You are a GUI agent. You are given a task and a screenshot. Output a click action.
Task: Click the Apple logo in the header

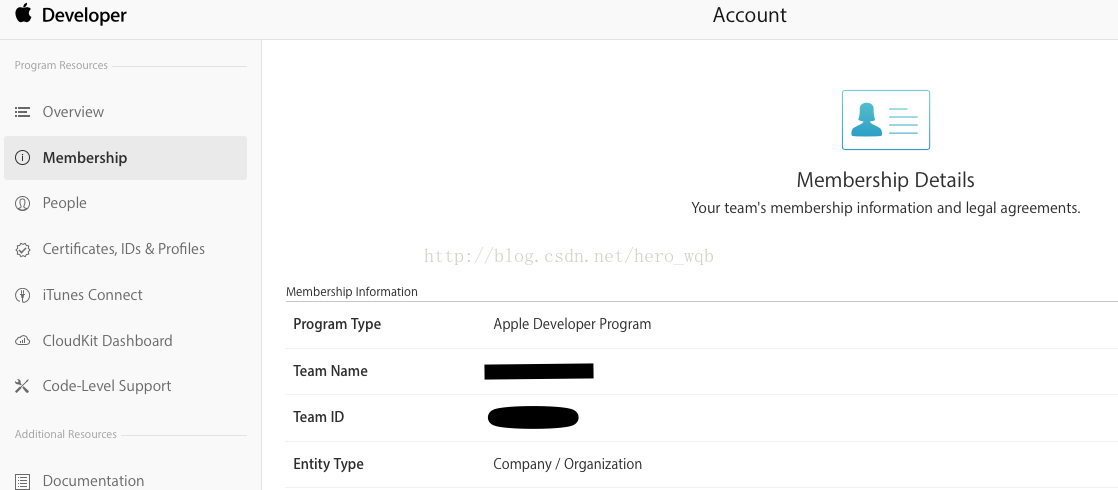coord(24,13)
